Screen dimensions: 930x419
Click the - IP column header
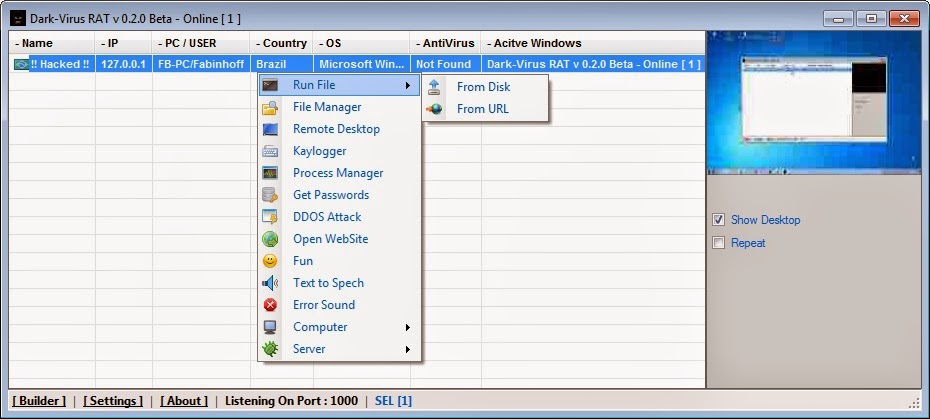[123, 43]
